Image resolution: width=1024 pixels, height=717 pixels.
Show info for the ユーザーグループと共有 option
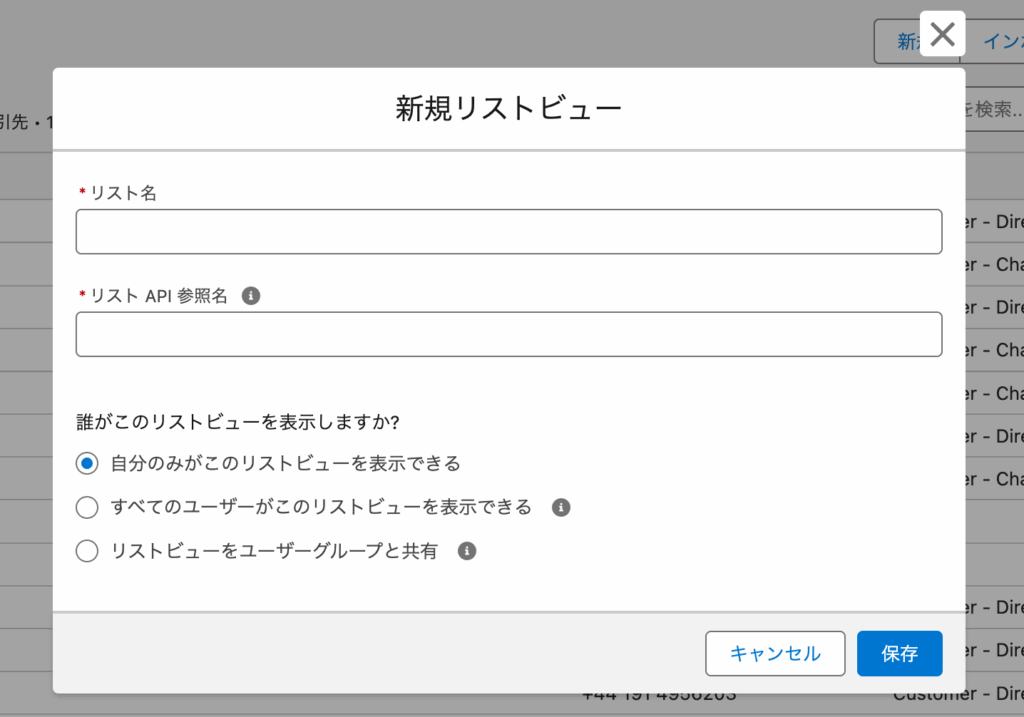[467, 551]
